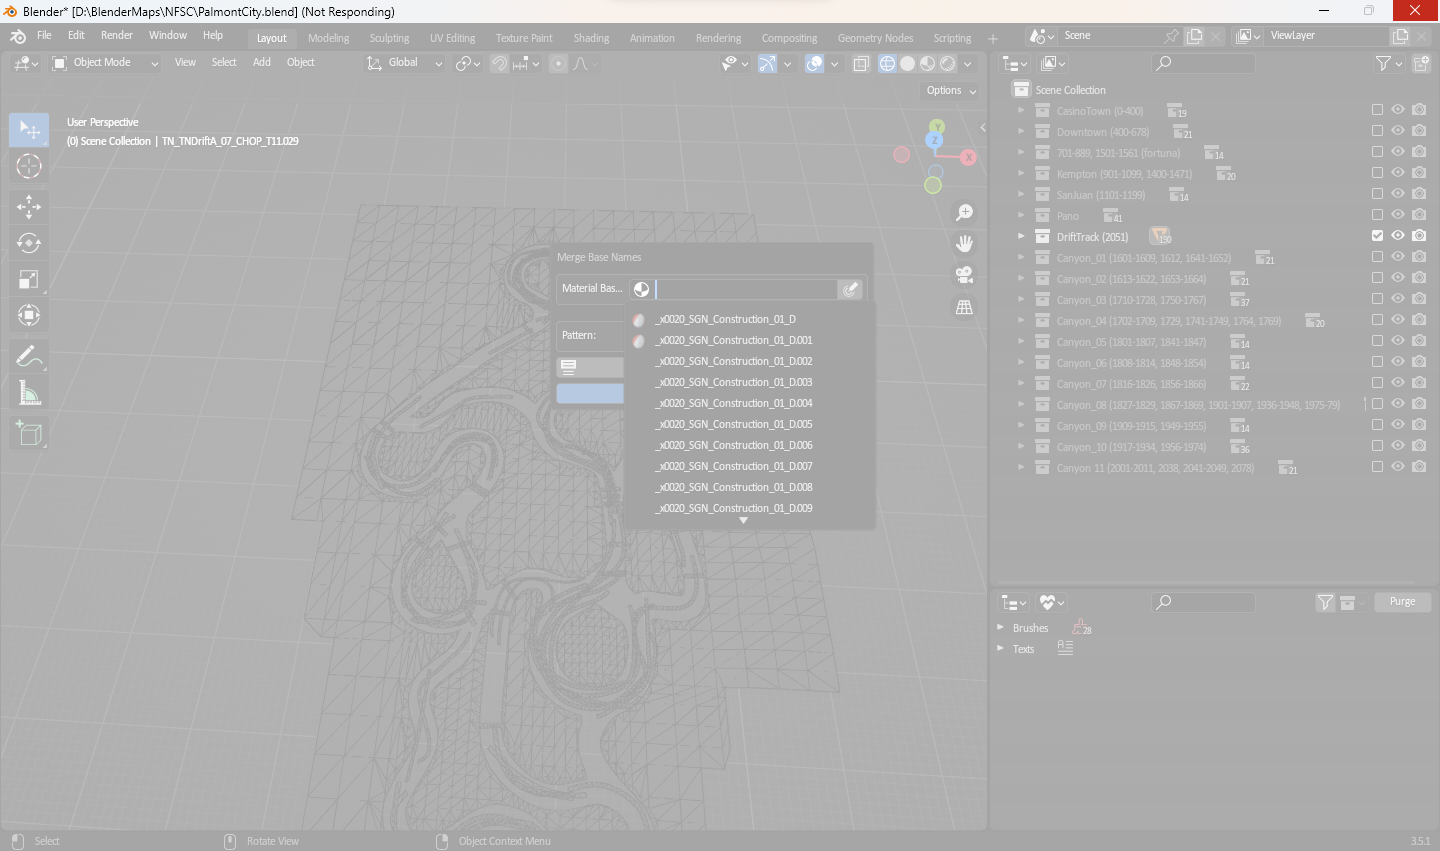
Task: Click the Purge button
Action: click(x=1402, y=601)
